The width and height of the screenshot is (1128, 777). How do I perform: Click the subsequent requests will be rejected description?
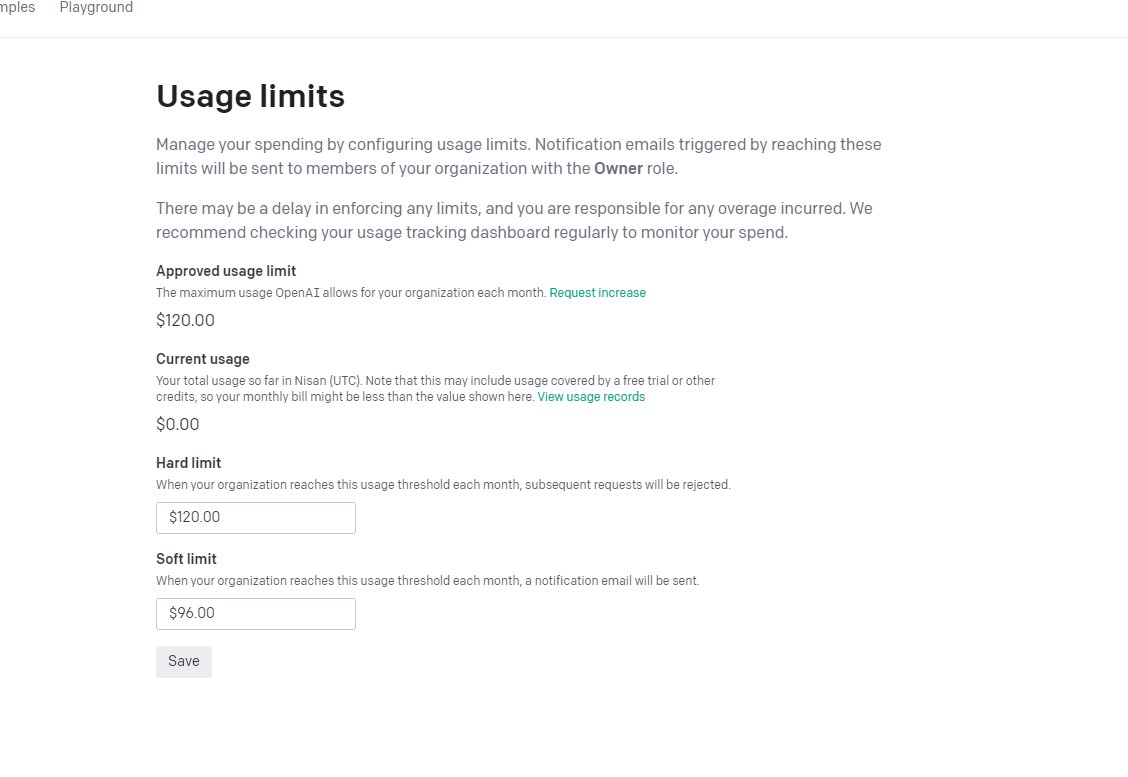coord(443,485)
